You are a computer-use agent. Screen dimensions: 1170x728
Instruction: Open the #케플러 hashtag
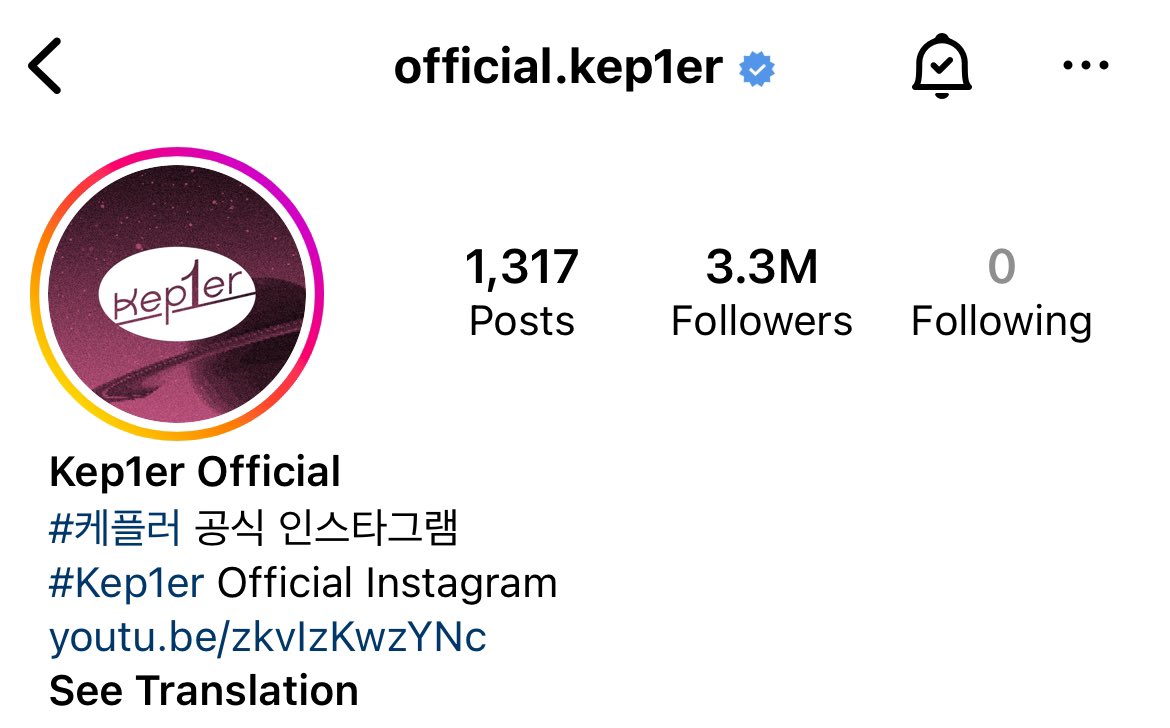tap(115, 528)
